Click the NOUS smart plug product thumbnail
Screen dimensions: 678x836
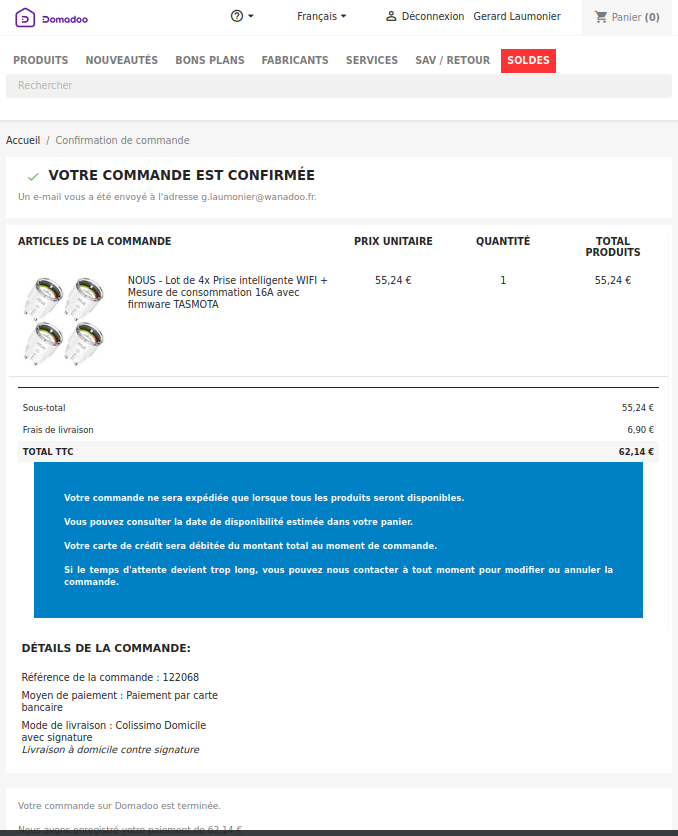65,320
